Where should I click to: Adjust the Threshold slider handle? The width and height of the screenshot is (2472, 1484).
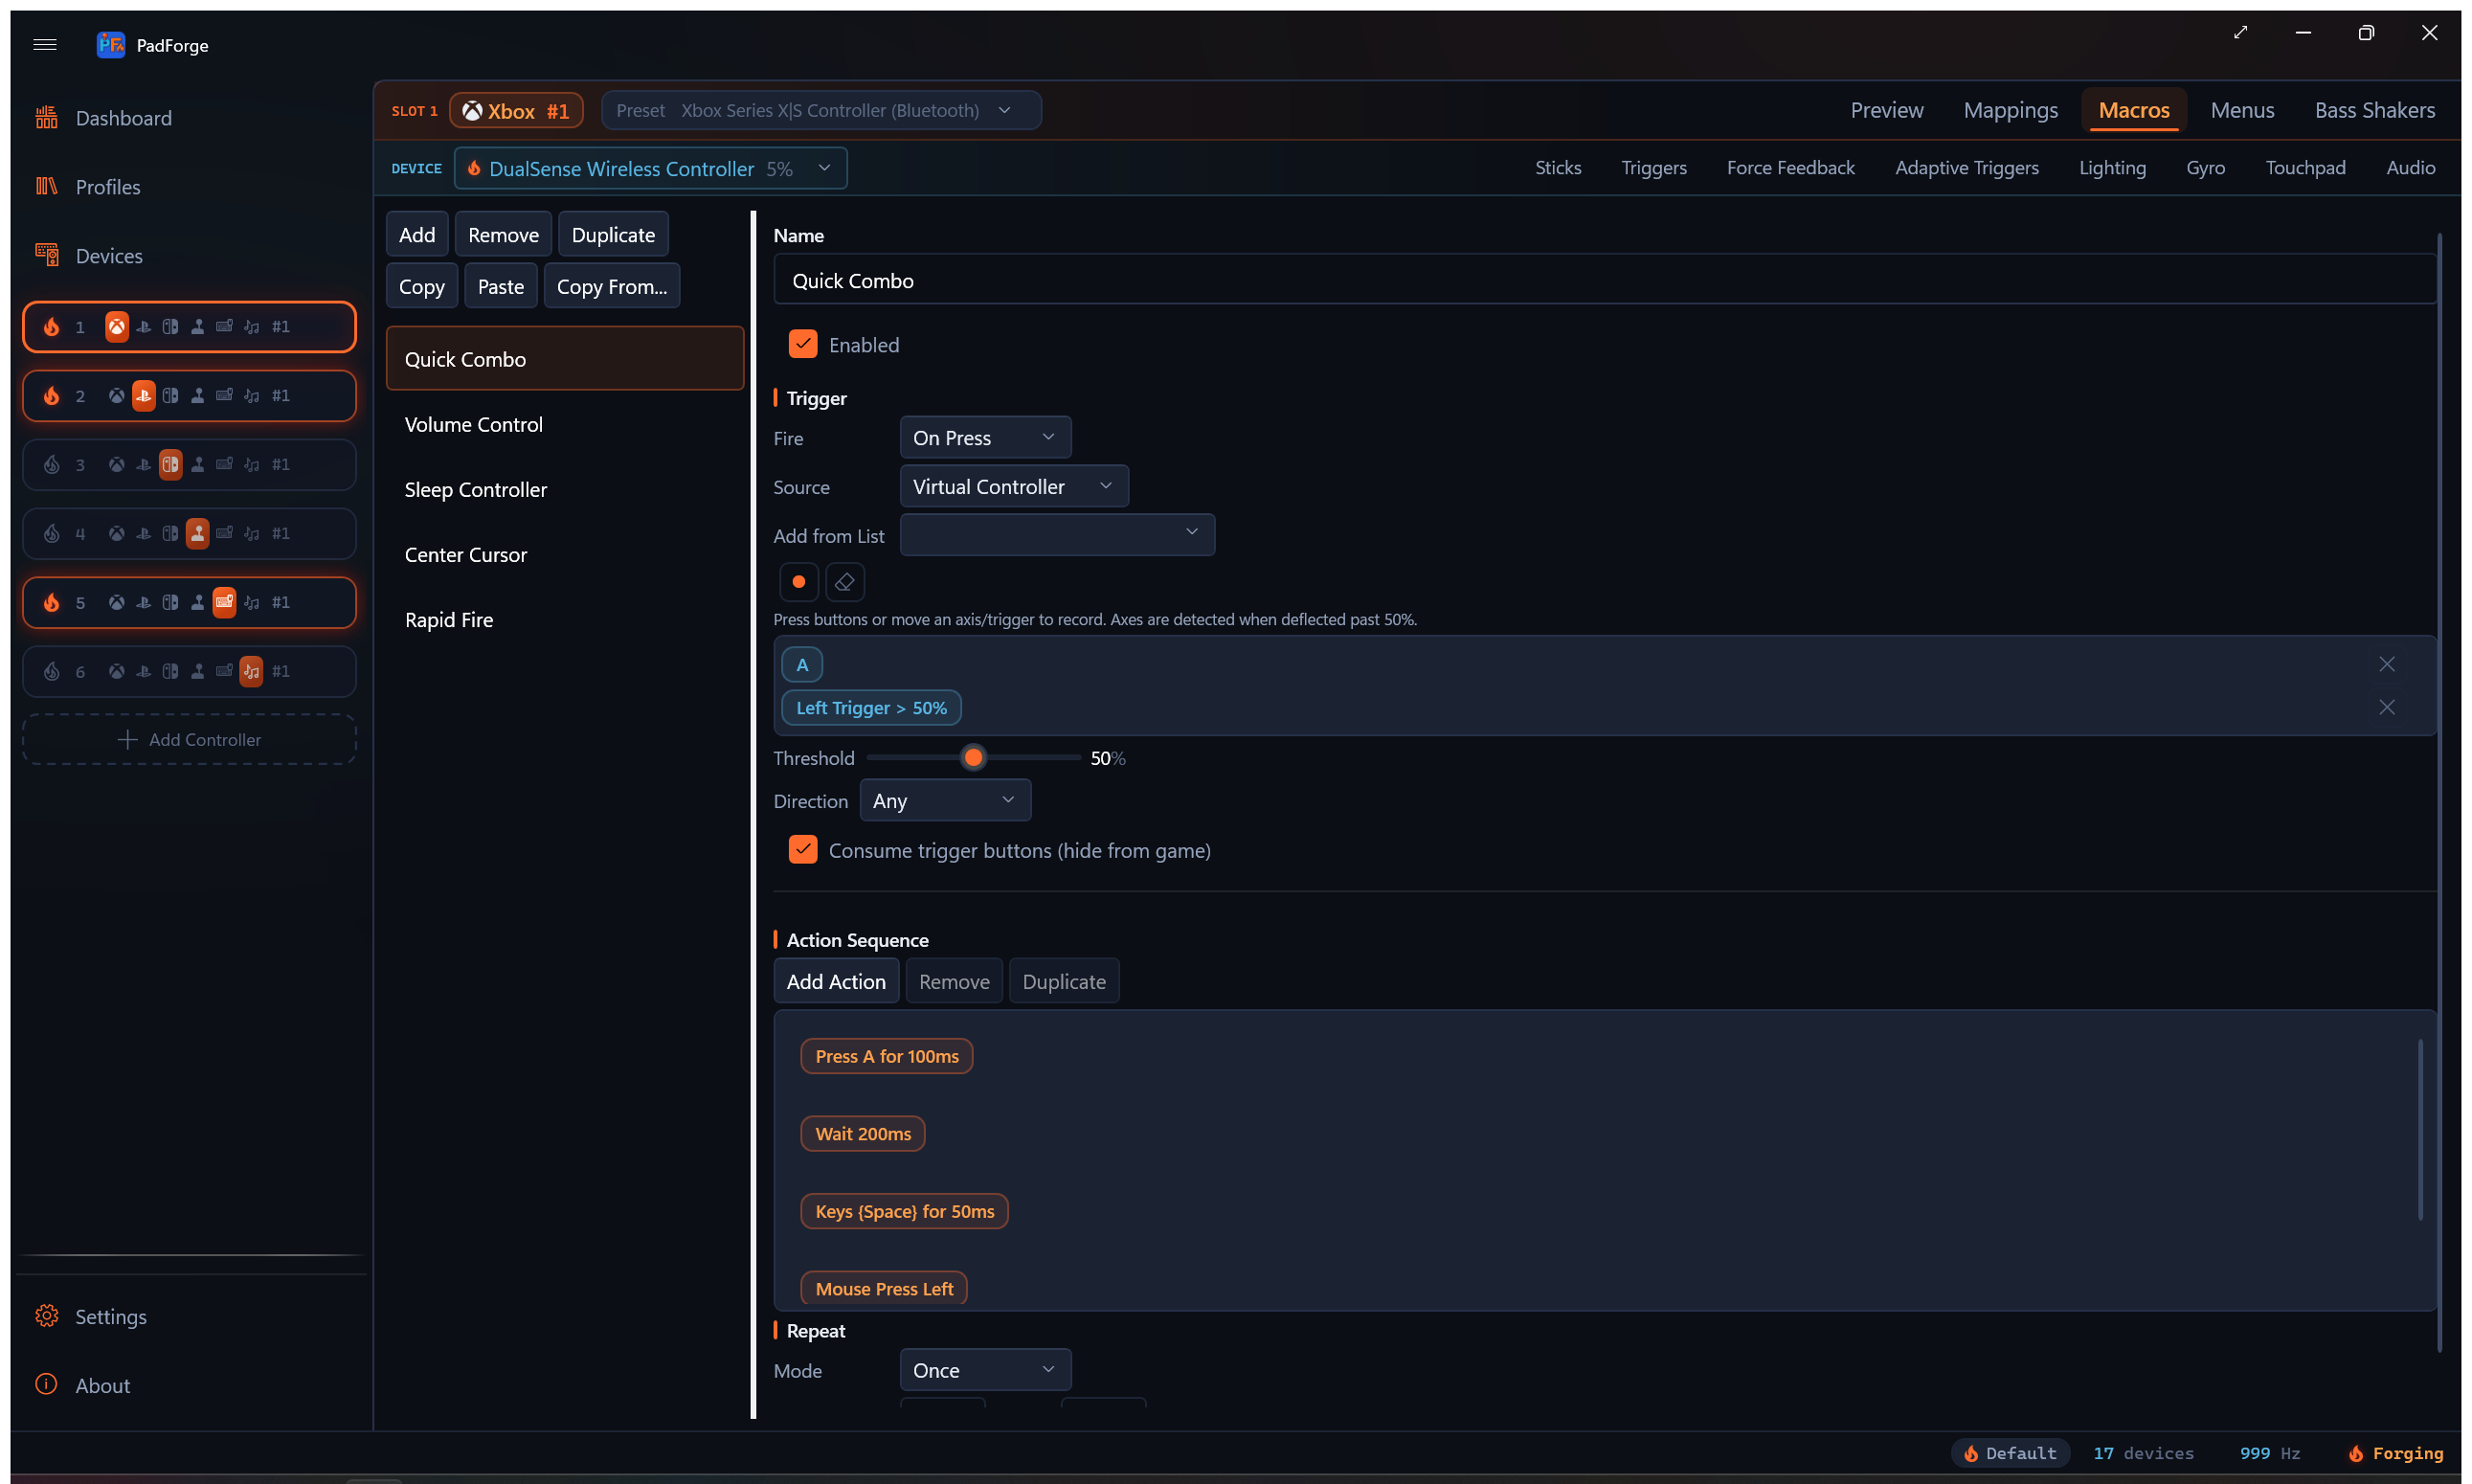973,758
